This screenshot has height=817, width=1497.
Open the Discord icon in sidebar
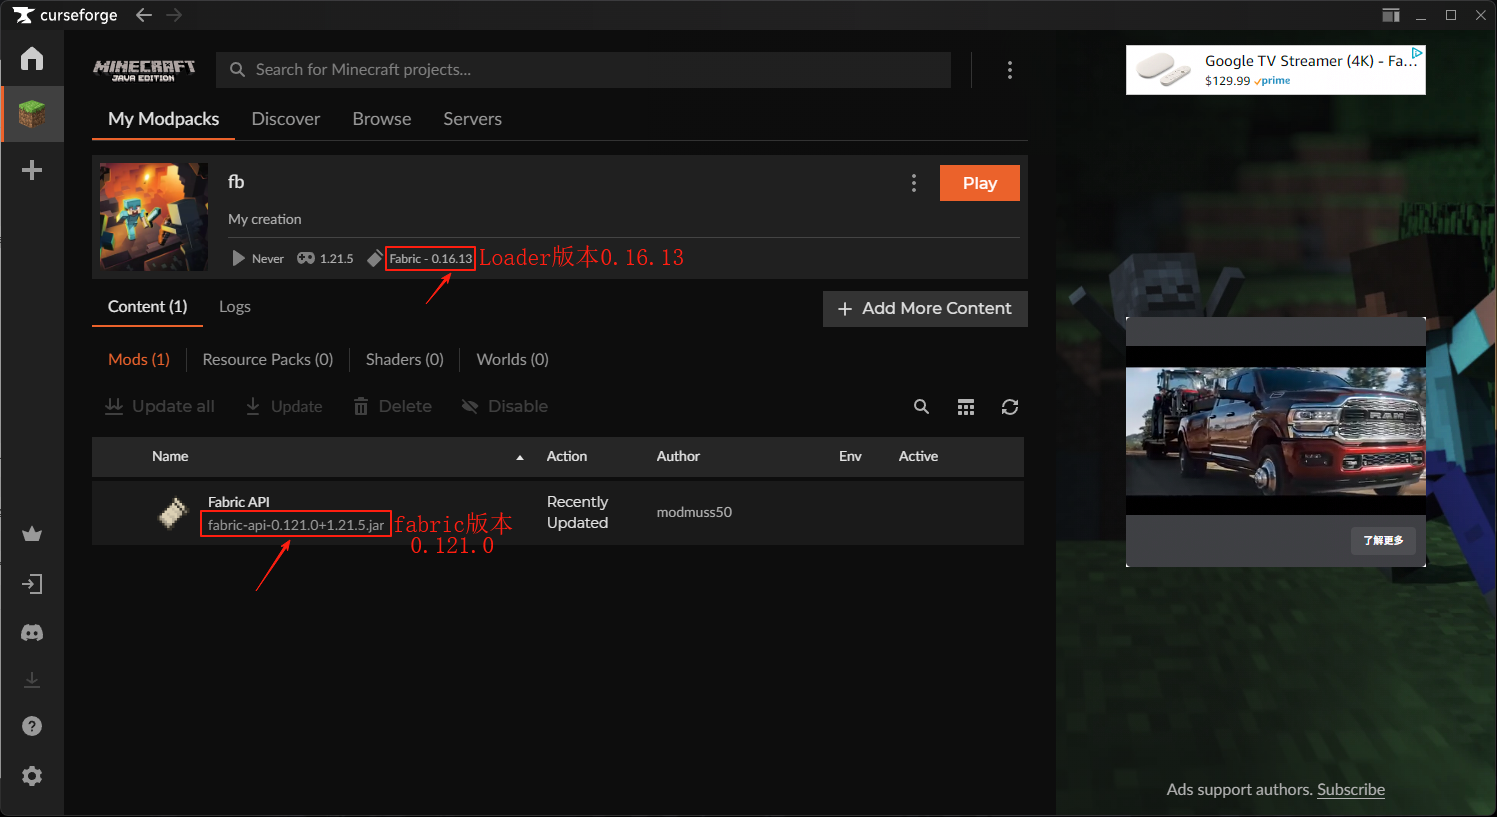click(x=32, y=633)
